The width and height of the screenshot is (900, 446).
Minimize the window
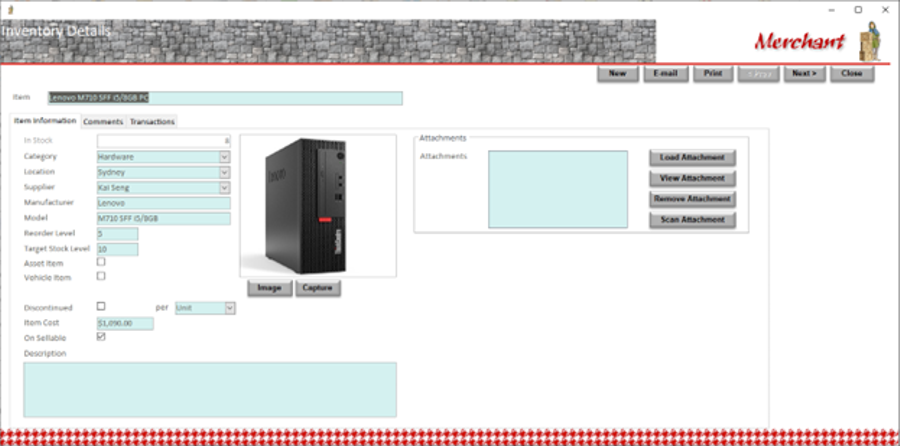[832, 10]
